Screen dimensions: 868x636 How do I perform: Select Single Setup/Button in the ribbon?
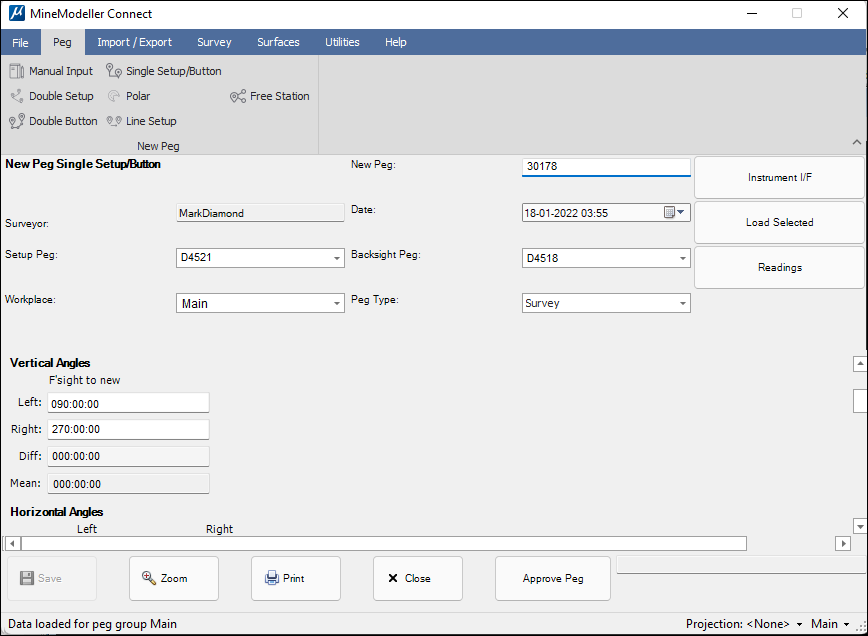(x=164, y=71)
